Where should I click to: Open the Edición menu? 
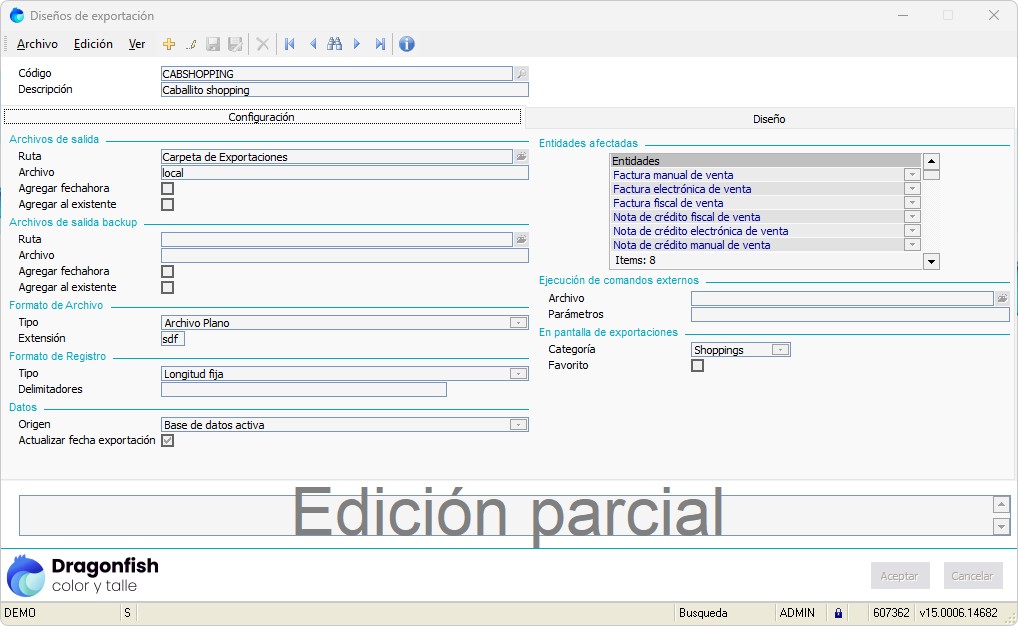(x=93, y=44)
